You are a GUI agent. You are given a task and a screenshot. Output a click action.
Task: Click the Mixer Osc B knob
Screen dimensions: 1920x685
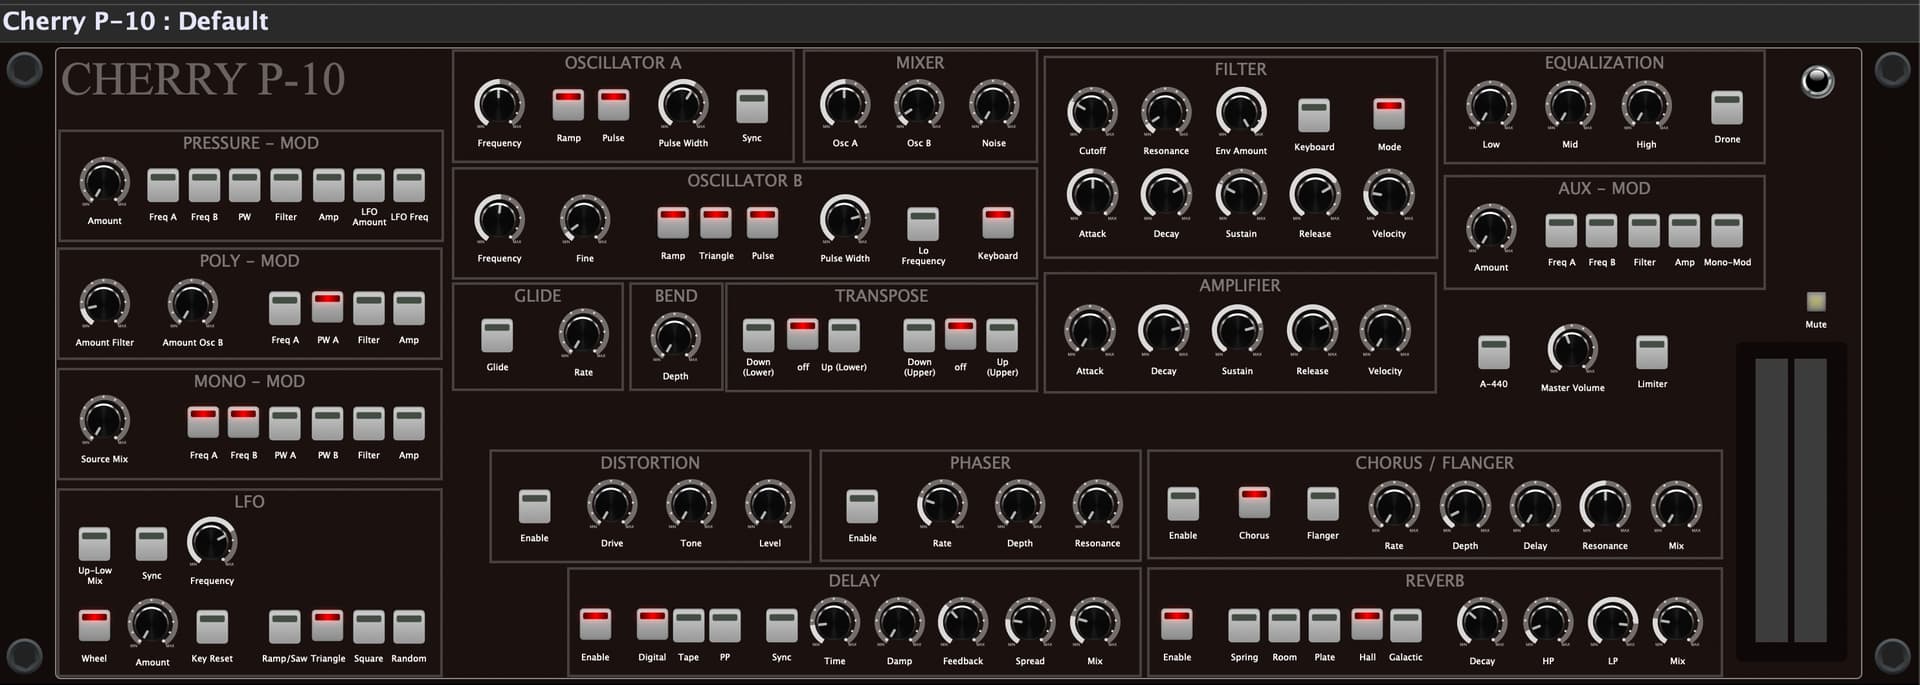coord(919,104)
